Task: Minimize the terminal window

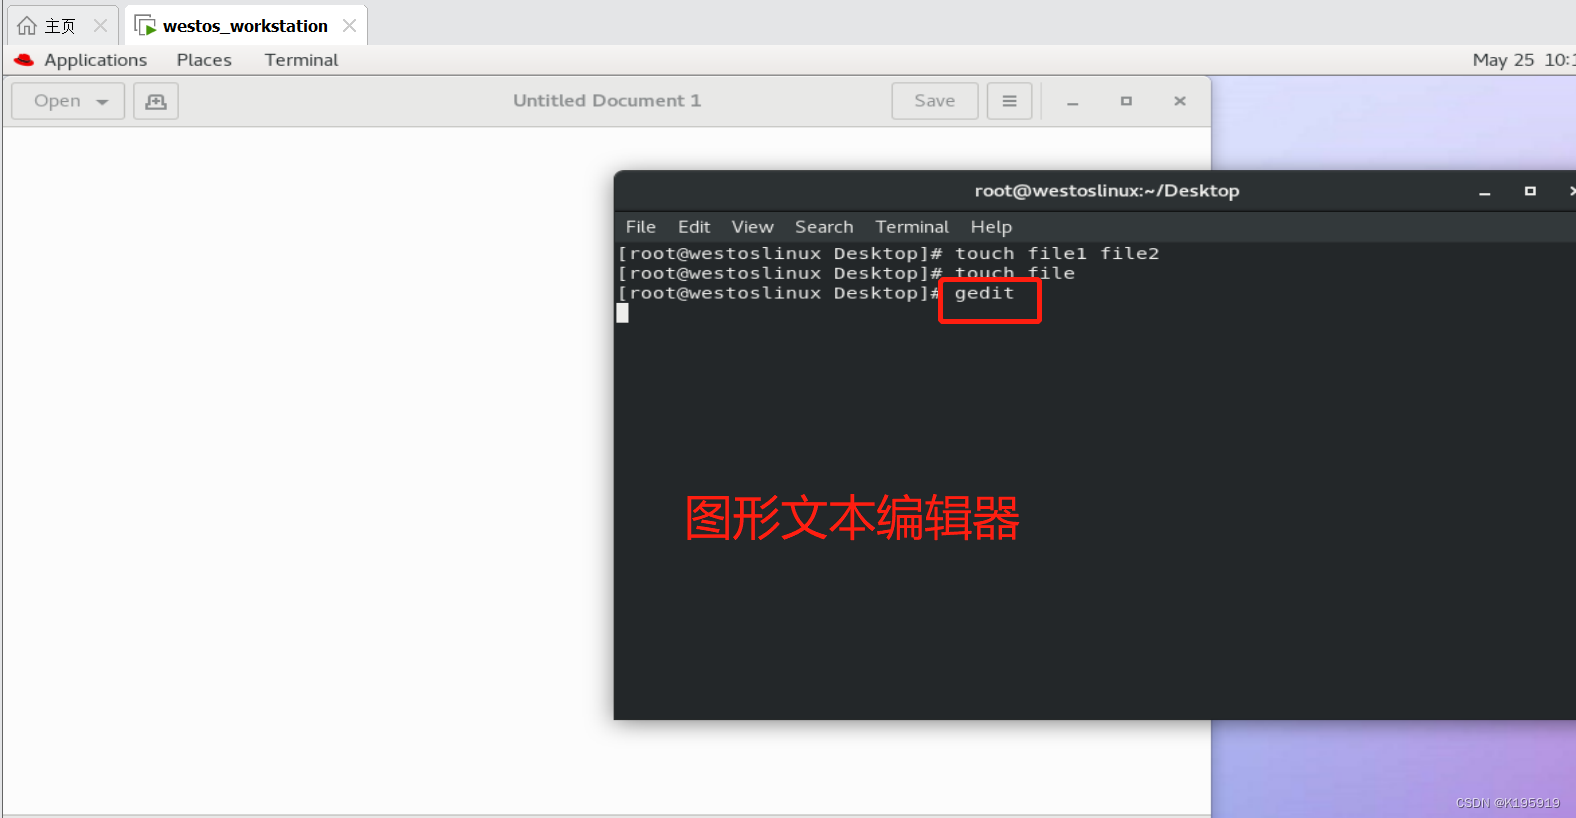Action: 1485,191
